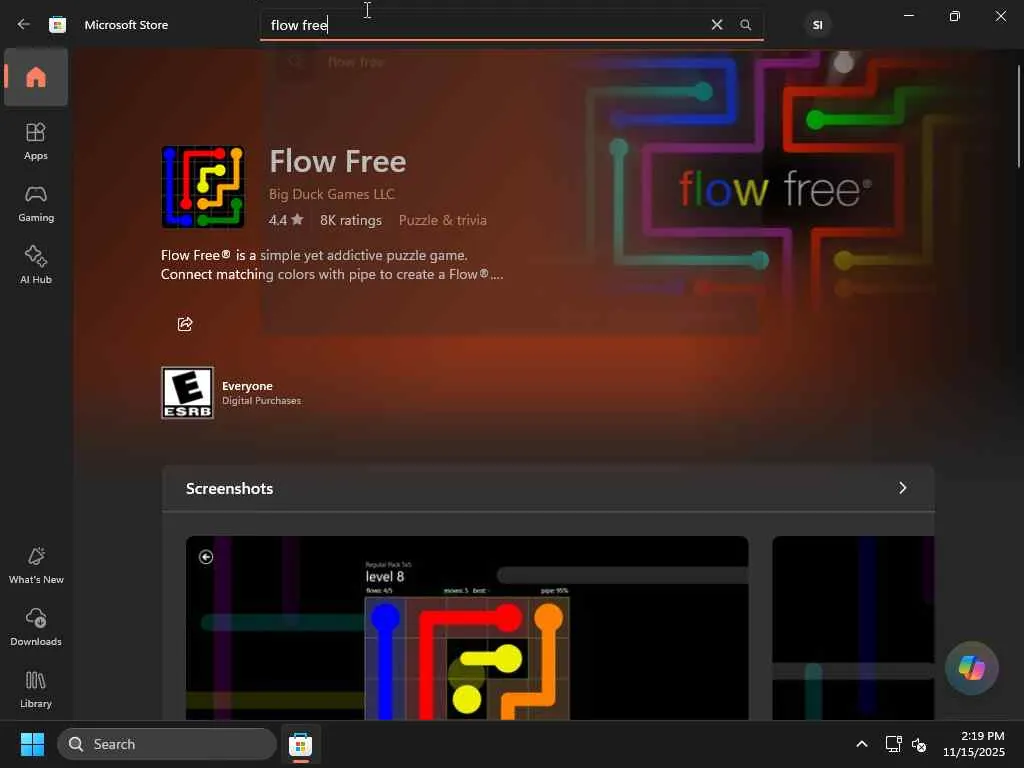The width and height of the screenshot is (1024, 768).
Task: Open the level 8 screenshot thumbnail
Action: 467,628
